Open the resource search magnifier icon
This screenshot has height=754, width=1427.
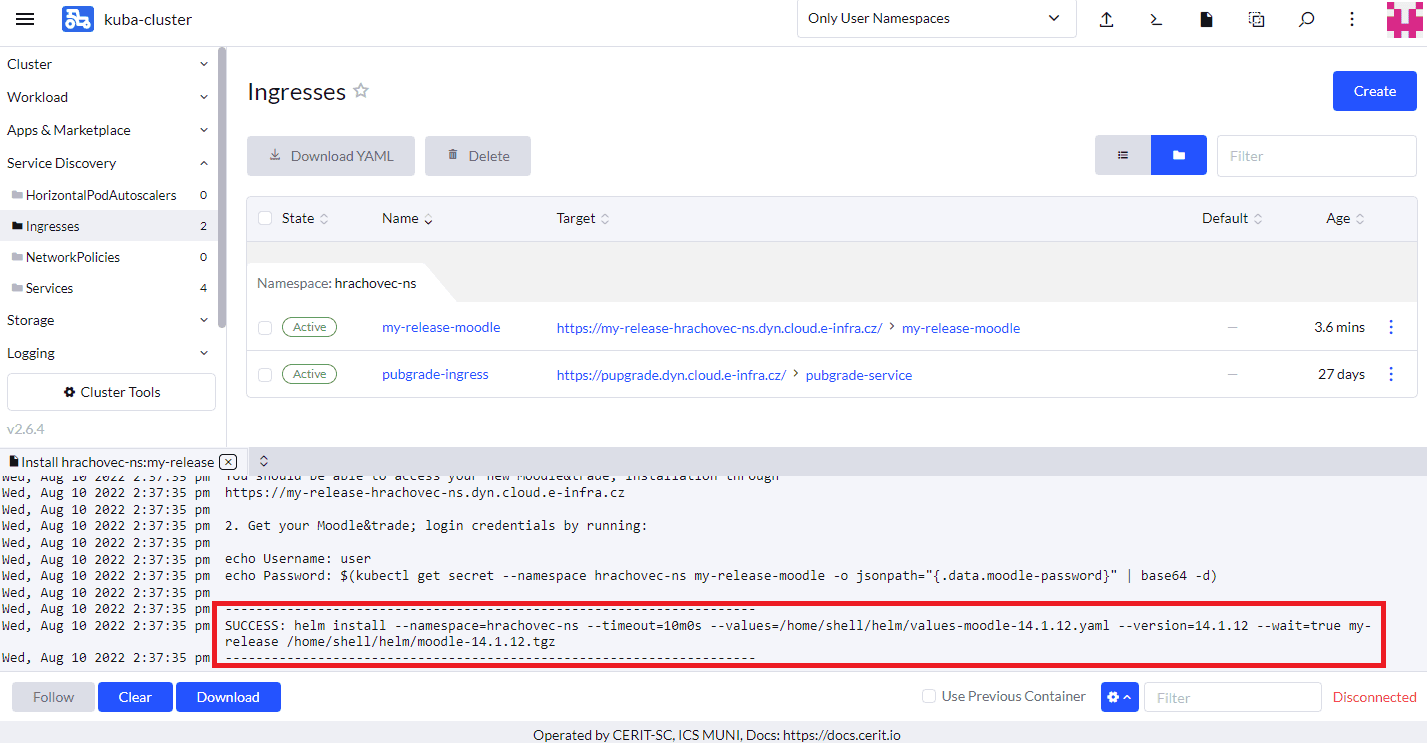click(x=1306, y=19)
